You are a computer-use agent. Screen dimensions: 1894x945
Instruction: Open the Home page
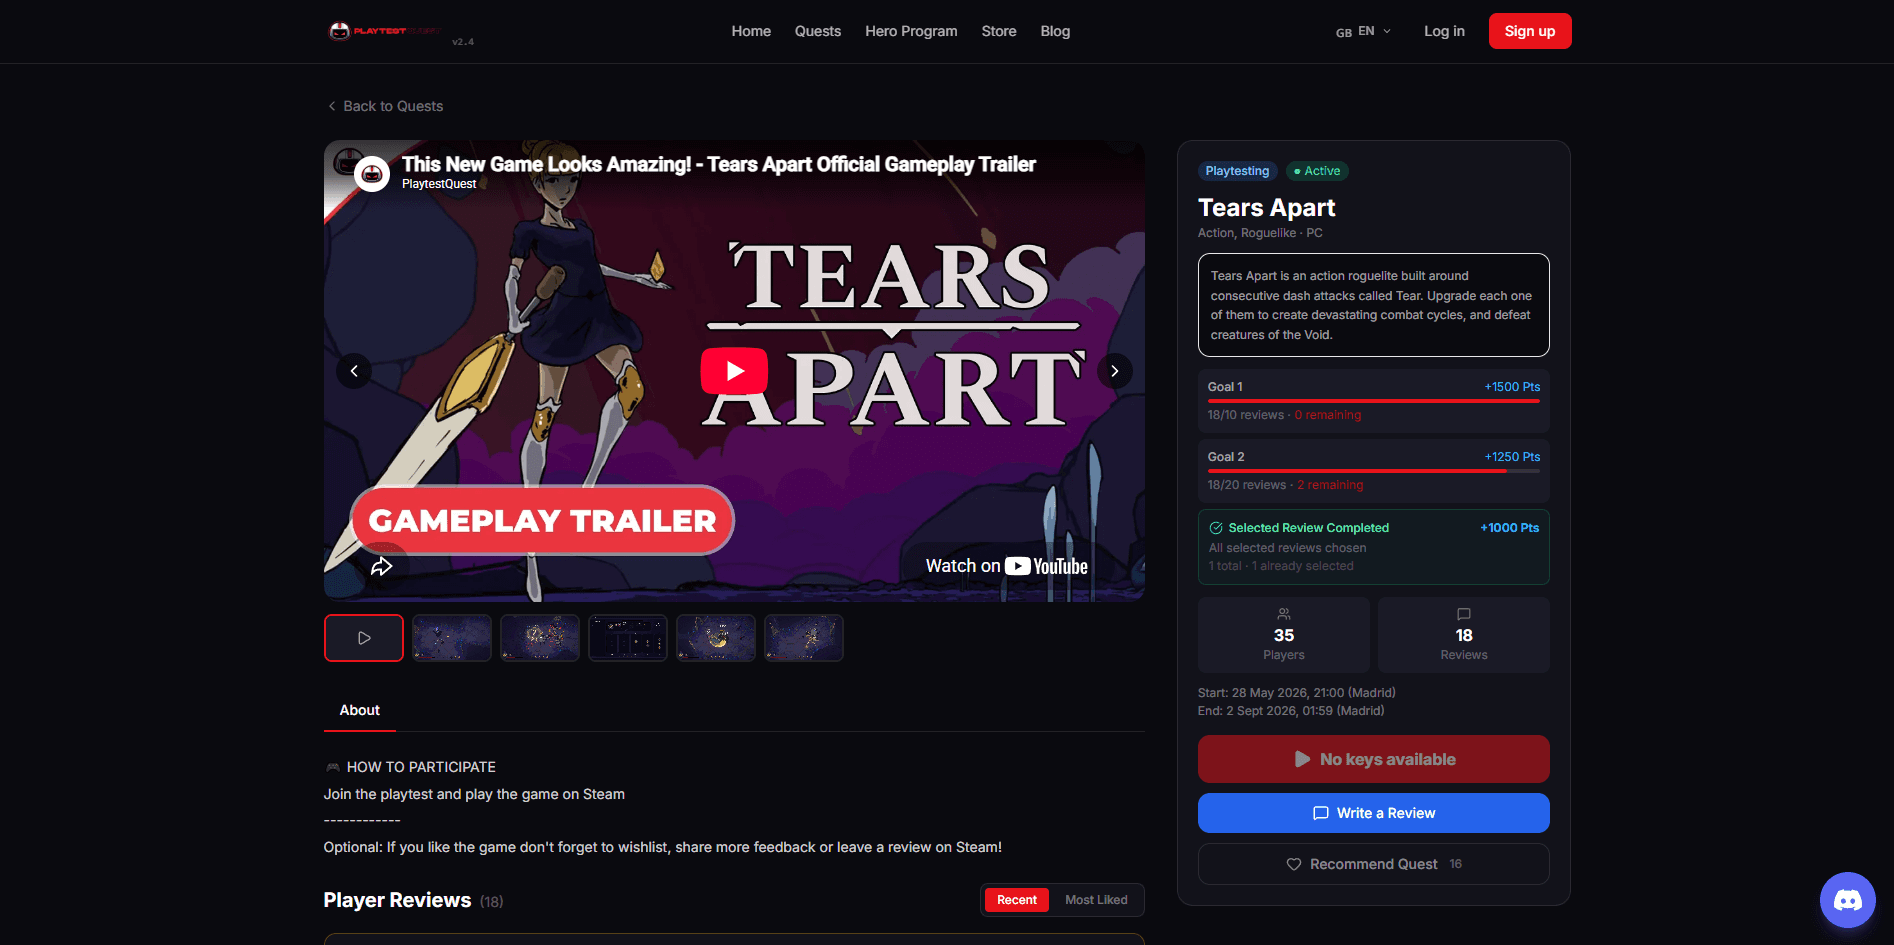[751, 31]
